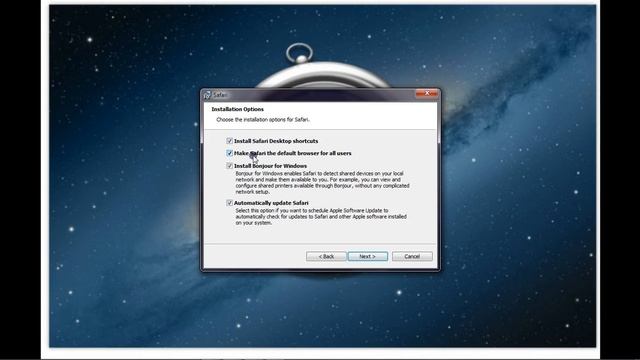Viewport: 640px width, 360px height.
Task: Toggle Make Safari the default browser checkbox
Action: pos(229,153)
